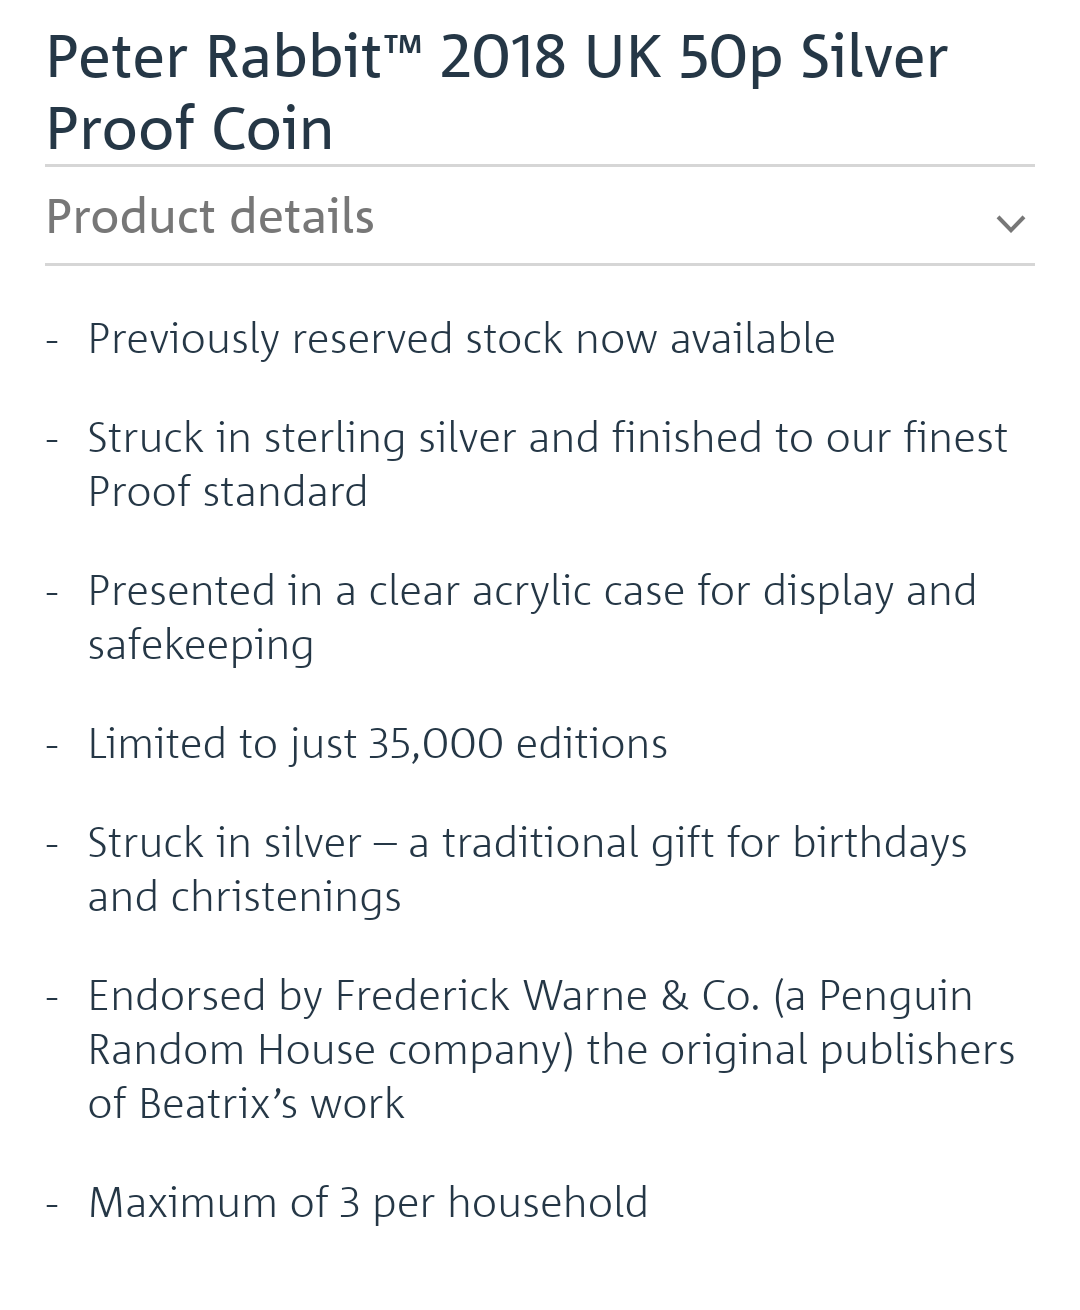The width and height of the screenshot is (1080, 1310).
Task: Click the dash bullet before 'Maximum of 3'
Action: point(53,1205)
